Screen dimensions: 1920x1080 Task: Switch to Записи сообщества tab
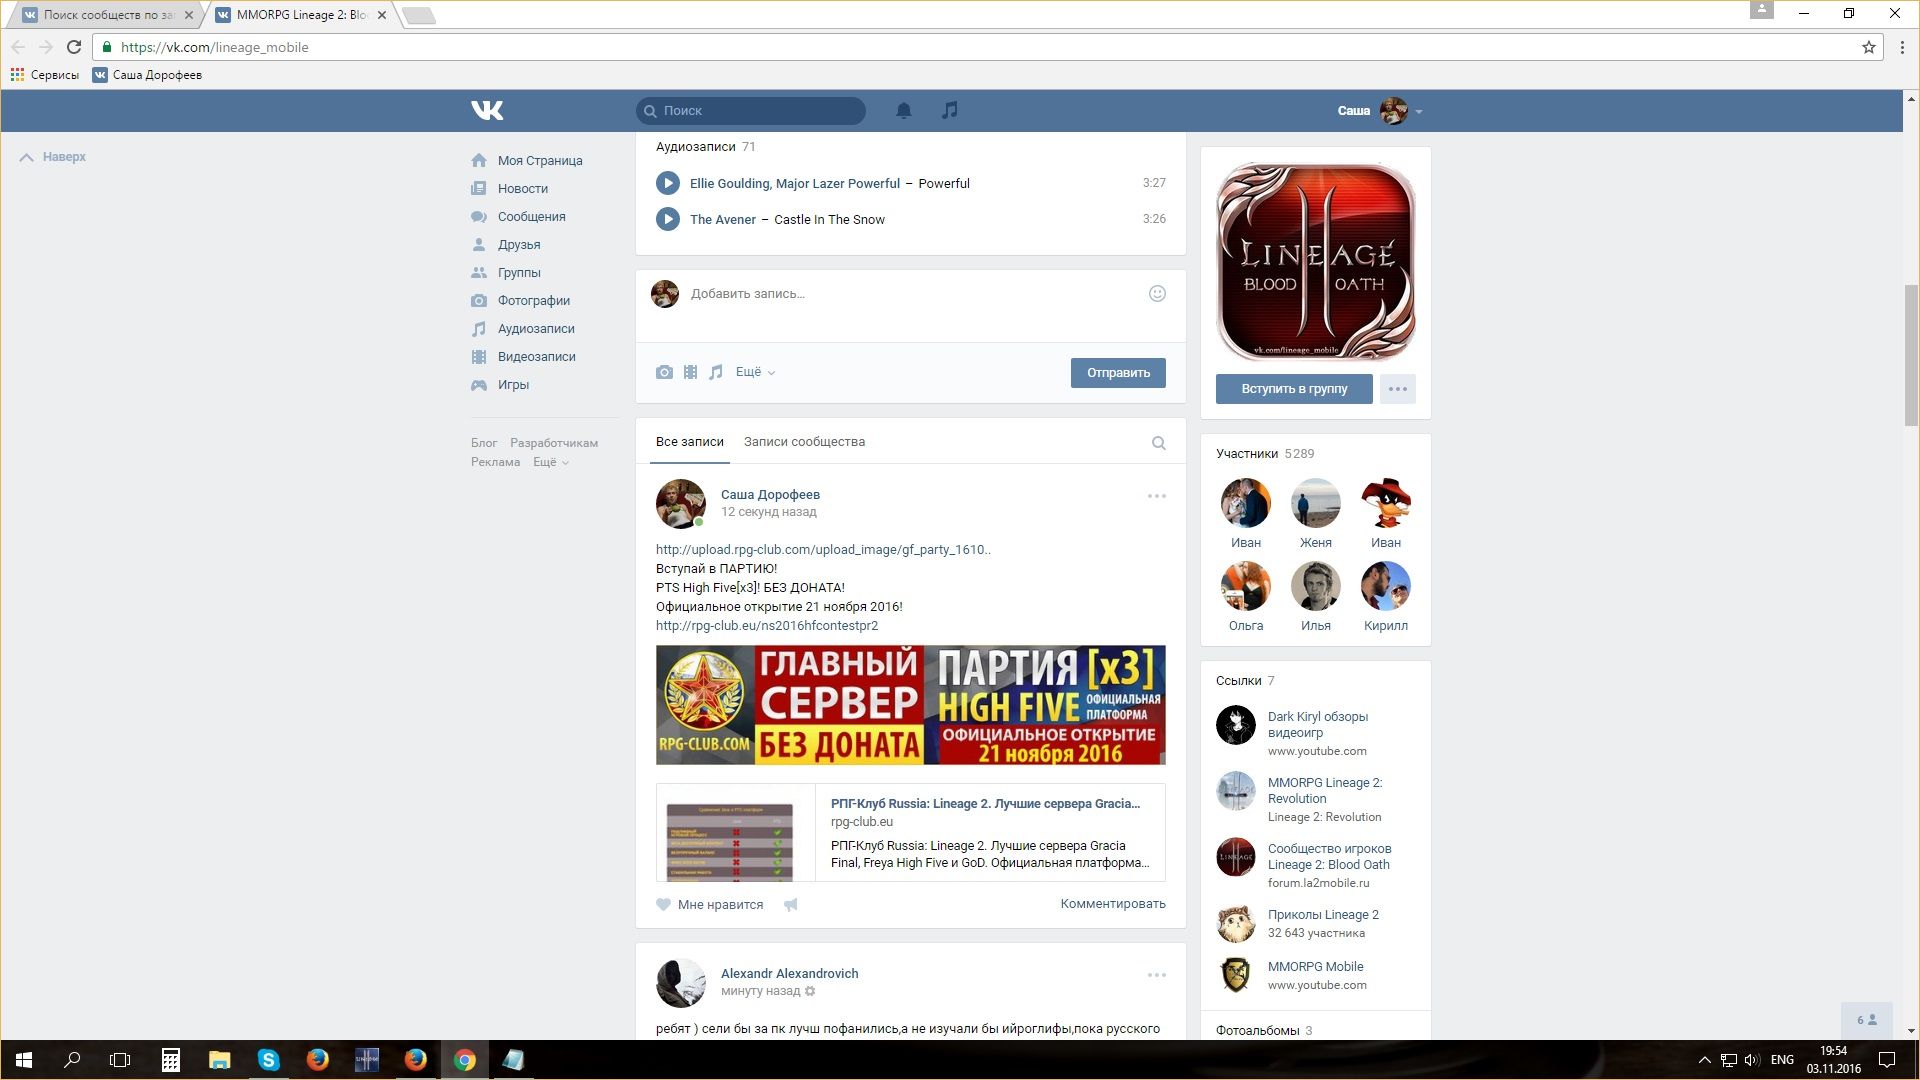(804, 442)
